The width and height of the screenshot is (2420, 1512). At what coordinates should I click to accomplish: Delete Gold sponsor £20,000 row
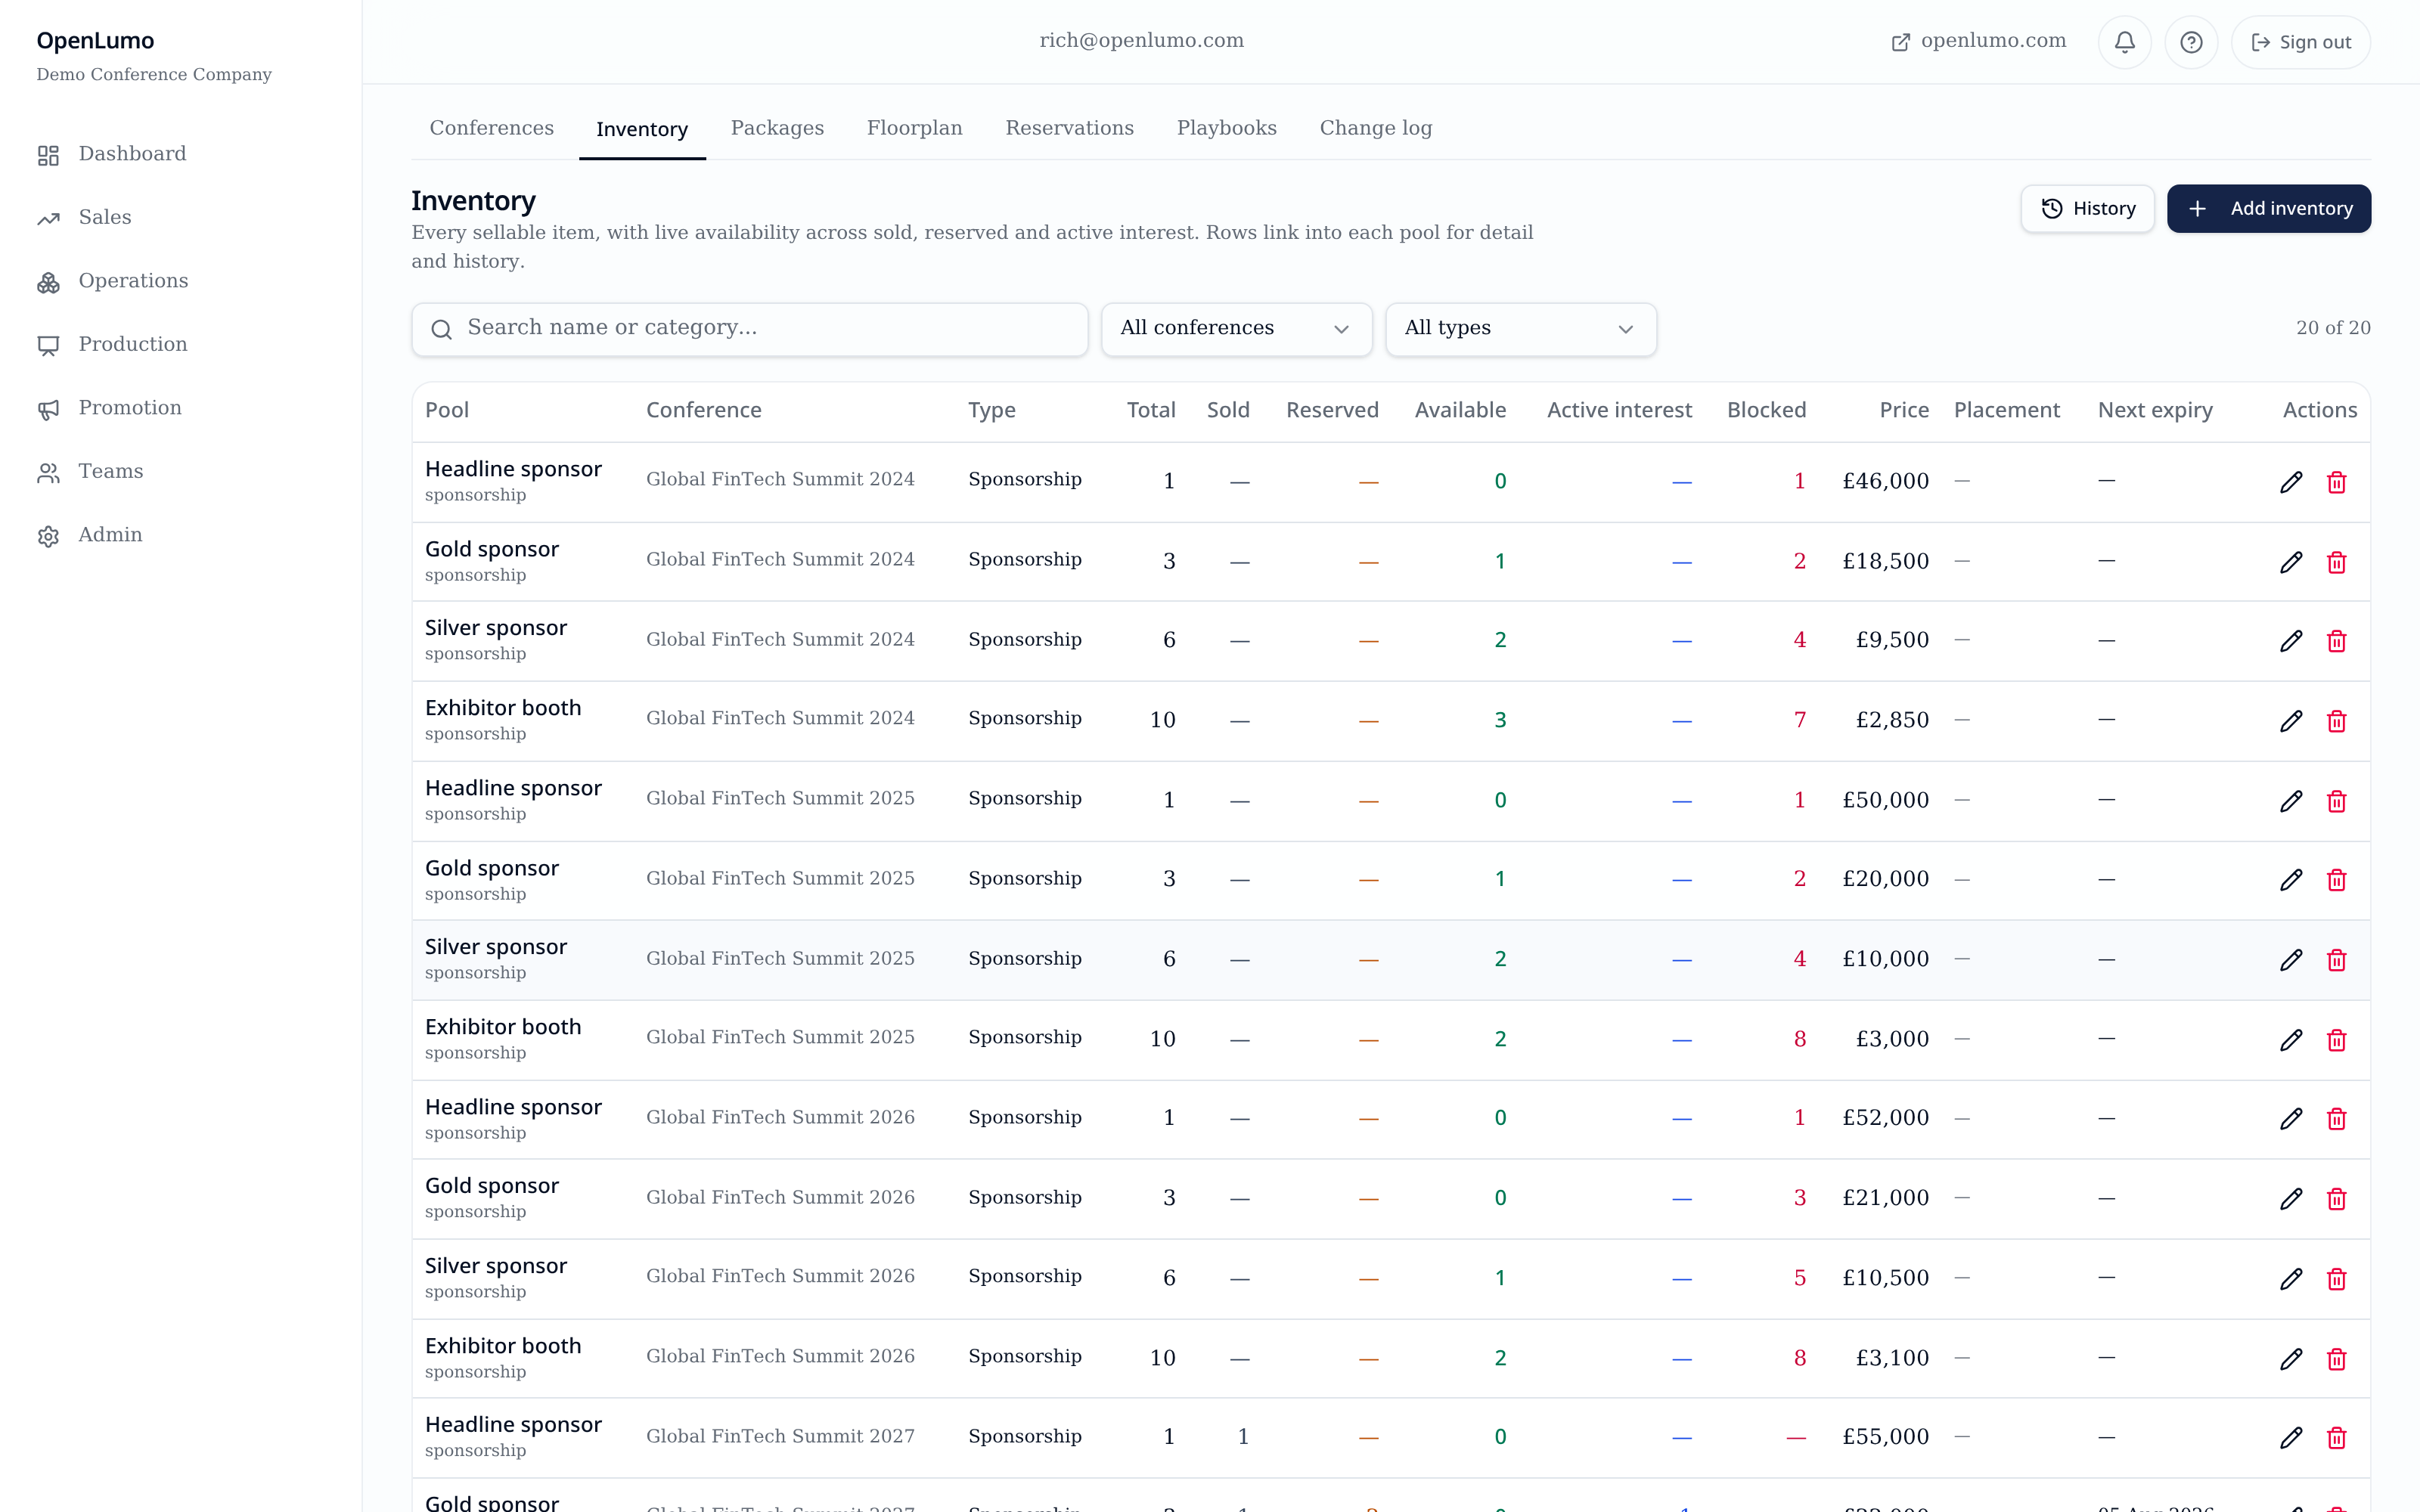2336,880
